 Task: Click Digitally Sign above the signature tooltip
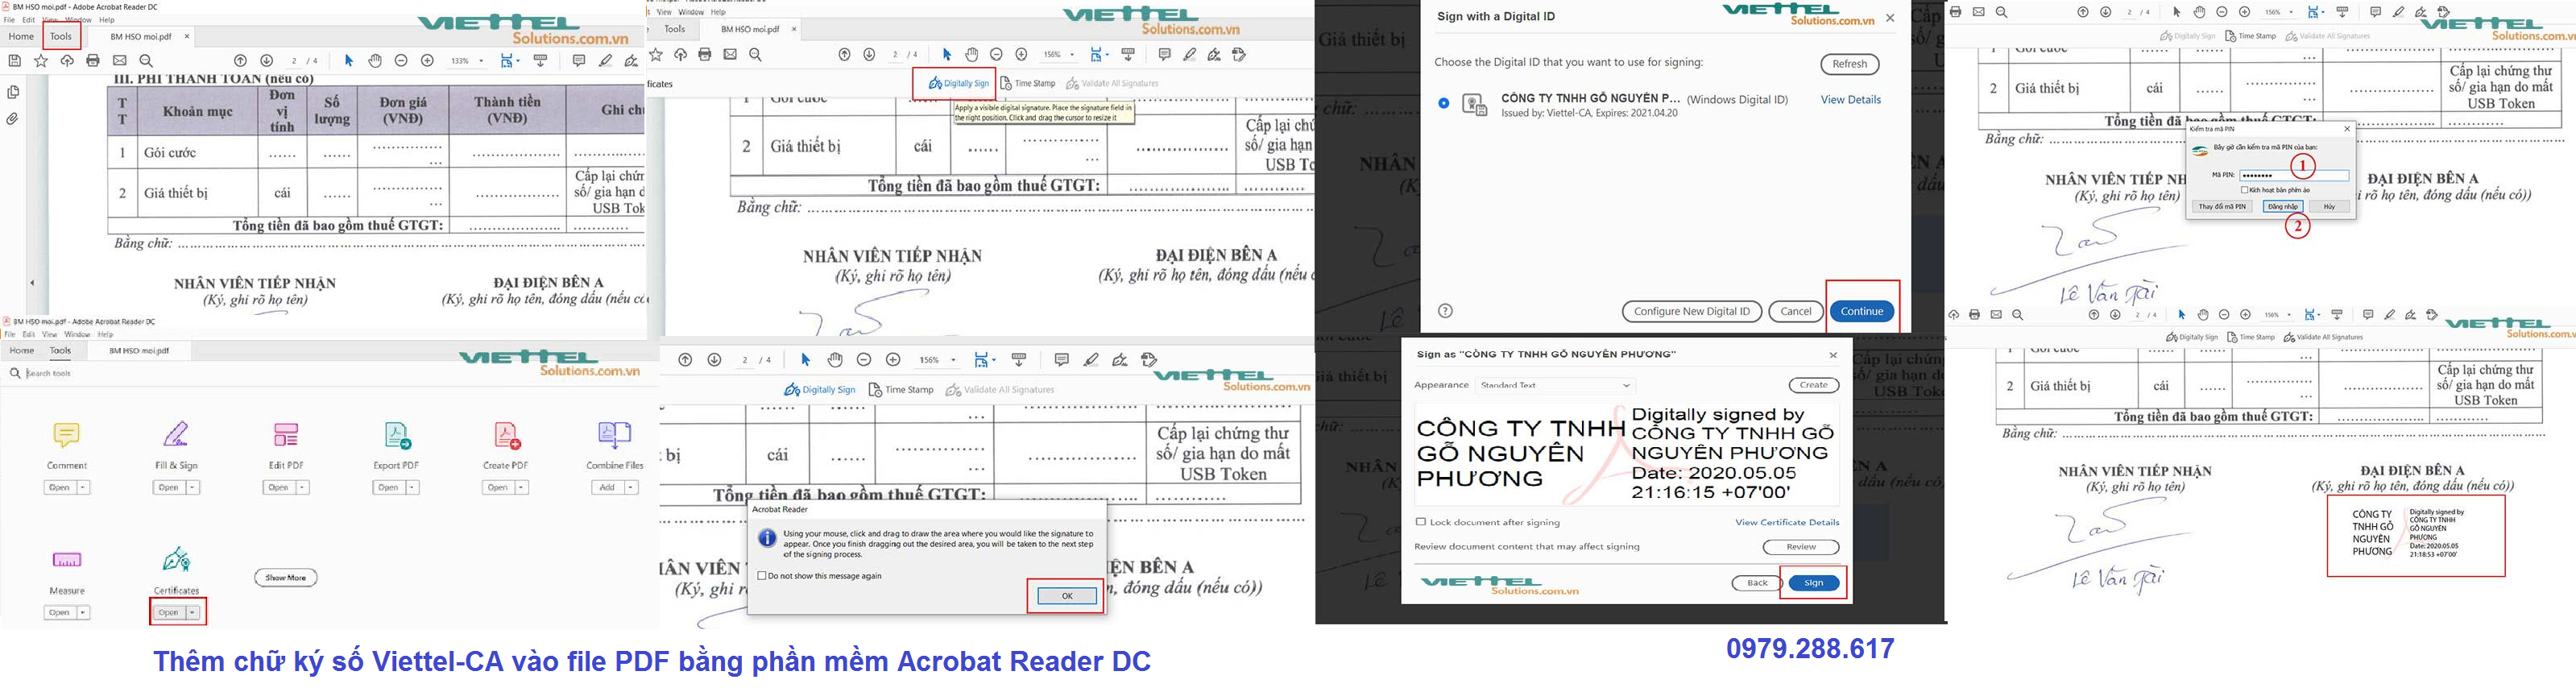pos(959,84)
